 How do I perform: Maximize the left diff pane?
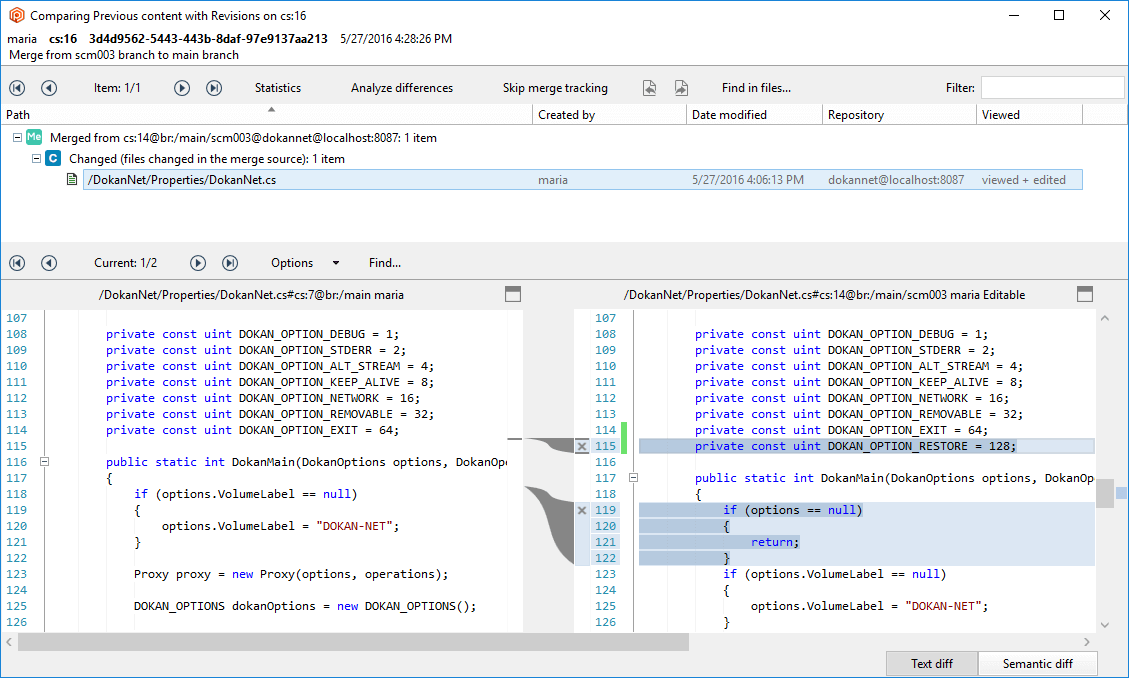tap(513, 294)
